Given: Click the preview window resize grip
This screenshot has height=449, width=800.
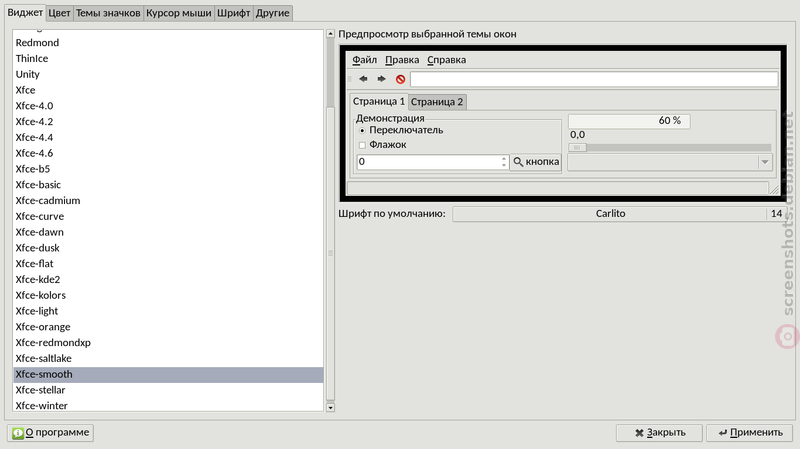Looking at the screenshot, I should [x=774, y=189].
